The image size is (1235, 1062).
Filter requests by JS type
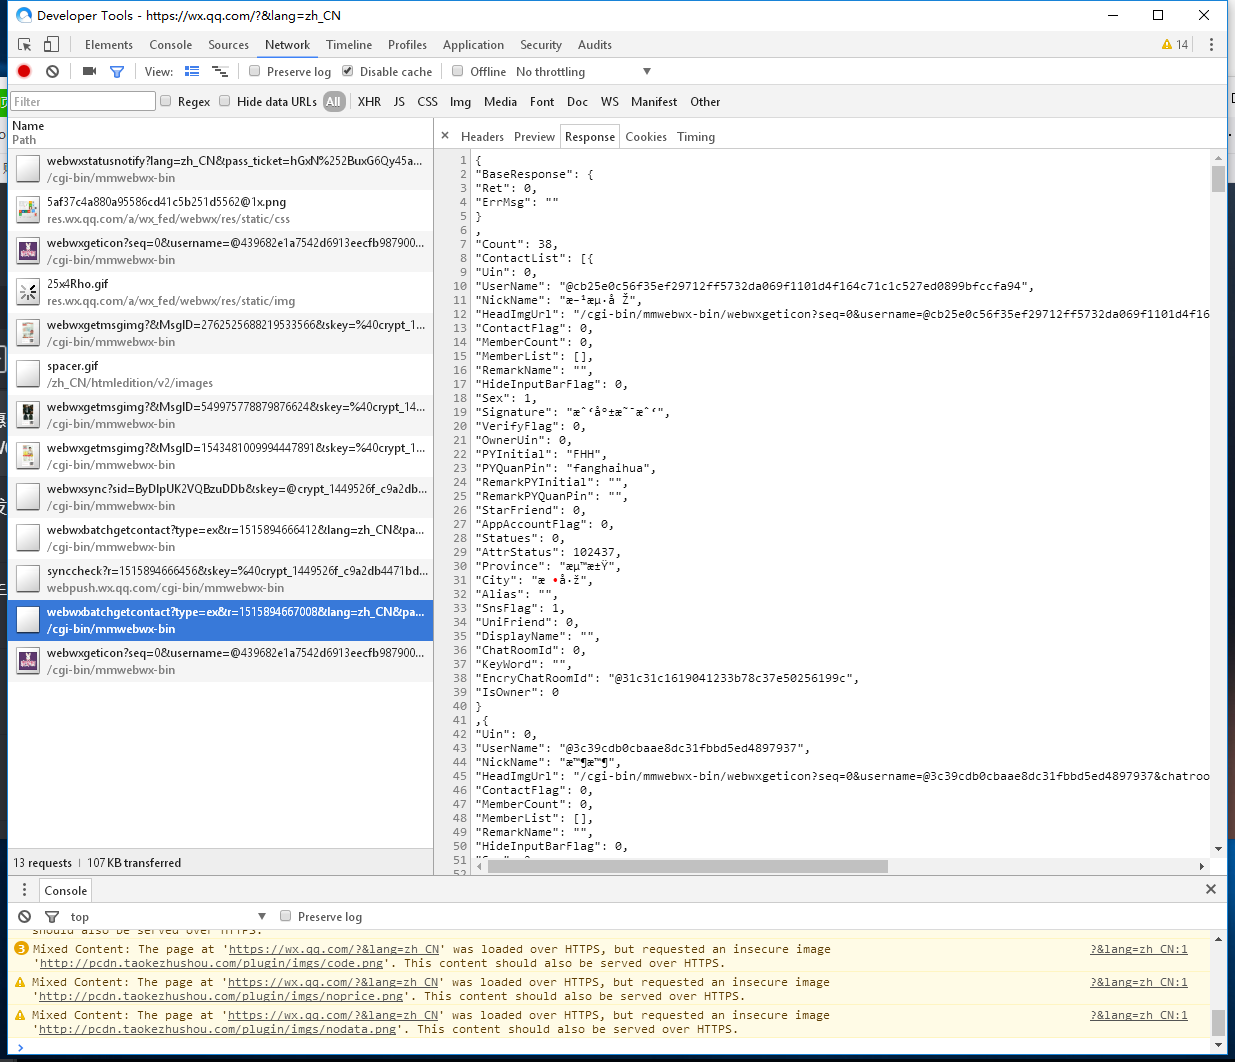(399, 102)
